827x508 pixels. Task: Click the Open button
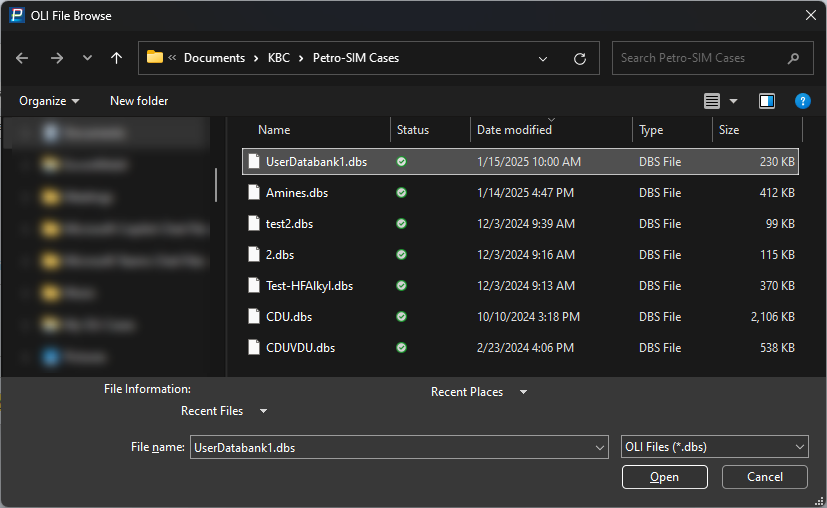click(665, 477)
